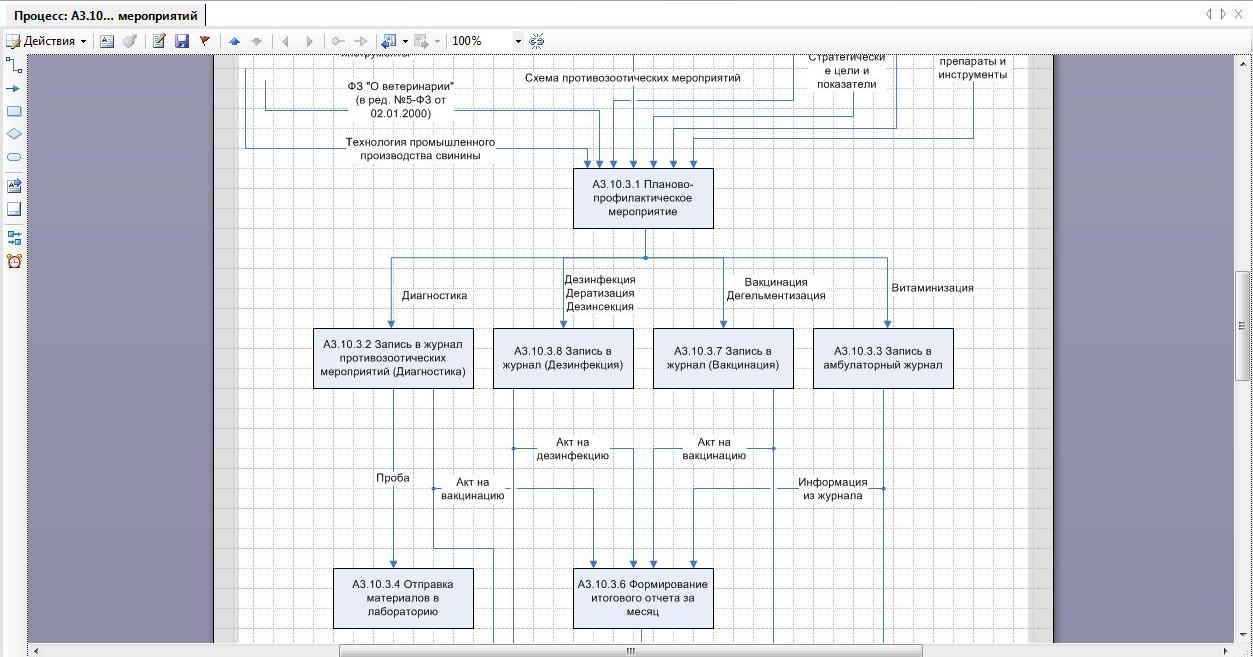1253x657 pixels.
Task: Switch to the Процесс: А3.10 мероприятий tab
Action: coord(105,16)
